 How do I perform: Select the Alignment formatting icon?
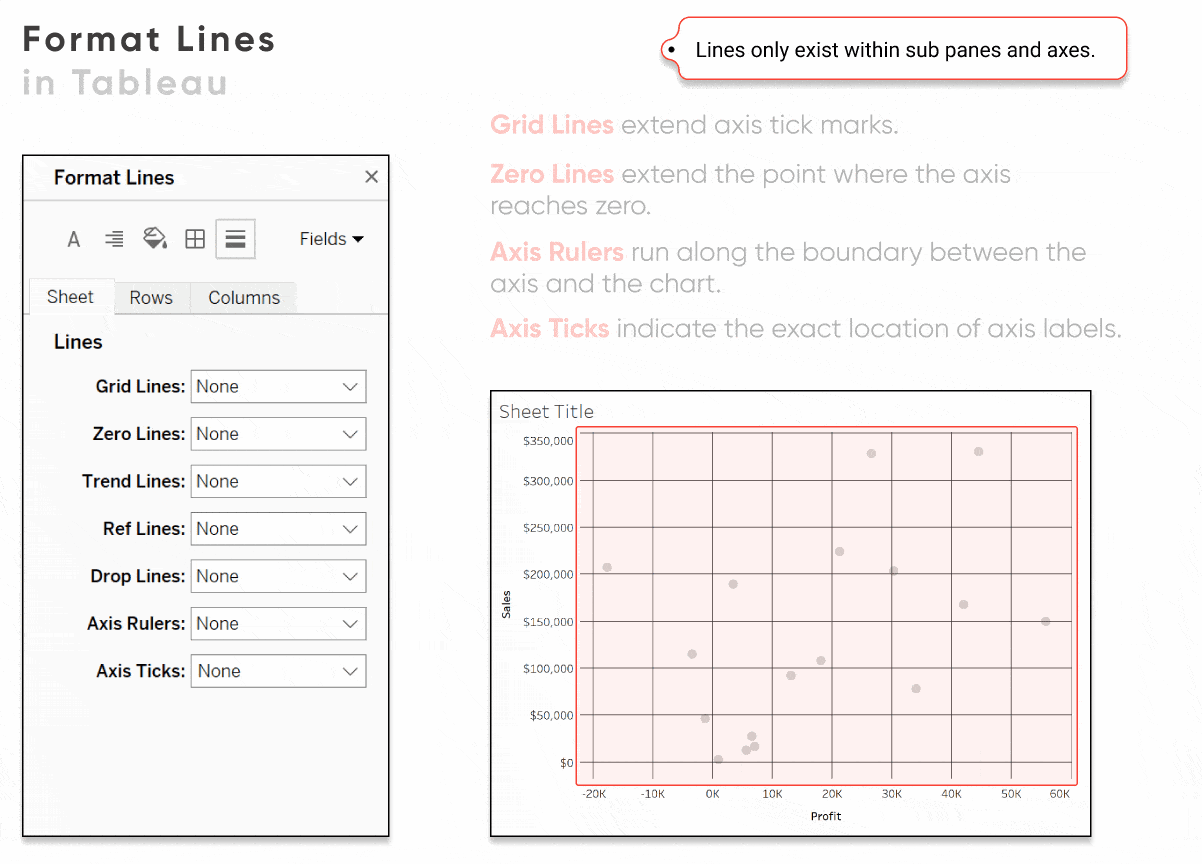tap(113, 238)
